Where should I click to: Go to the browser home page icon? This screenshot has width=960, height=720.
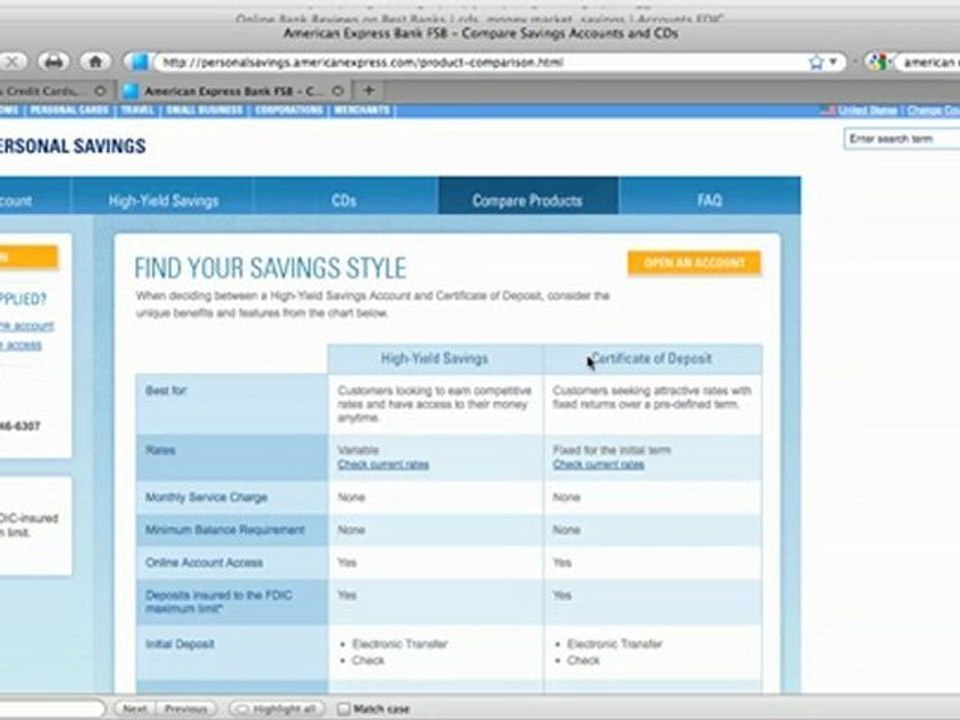point(95,62)
